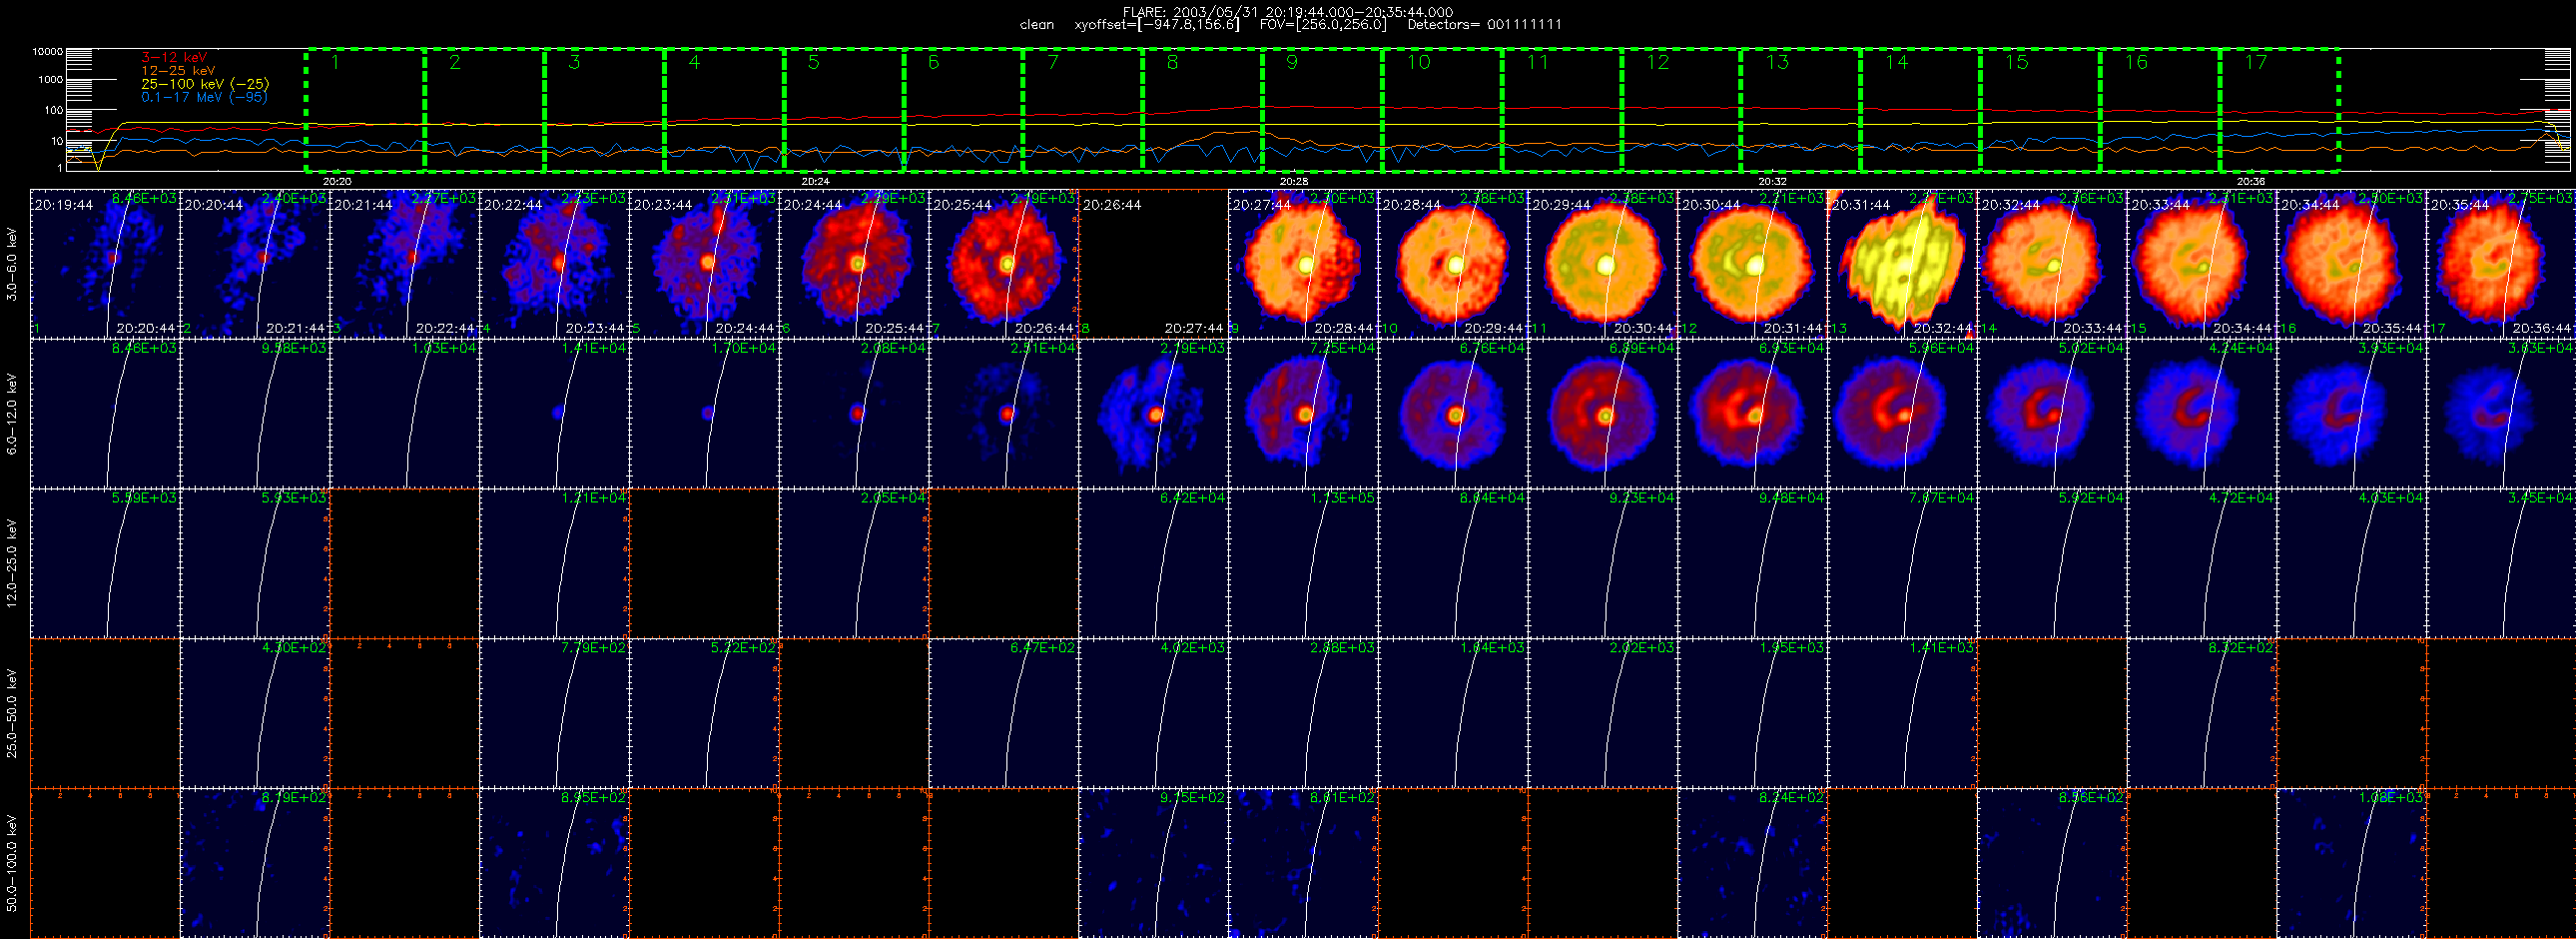This screenshot has width=2576, height=939.
Task: Open the 3-6 keV image starting 20:19:44
Action: point(105,264)
